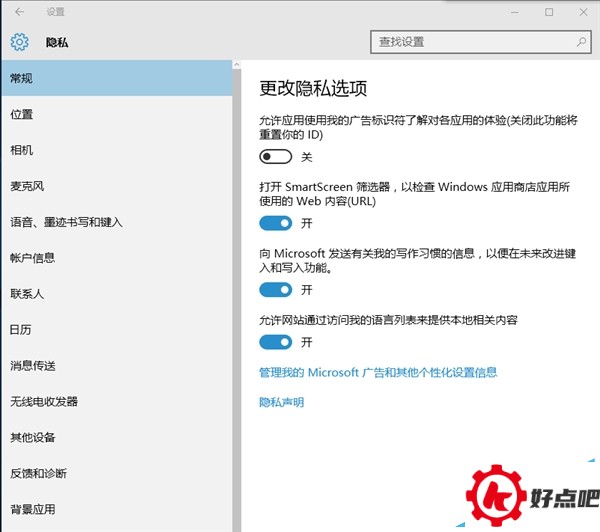Open 语音、墨迹书写和键入 settings
This screenshot has width=600, height=532.
(x=117, y=222)
